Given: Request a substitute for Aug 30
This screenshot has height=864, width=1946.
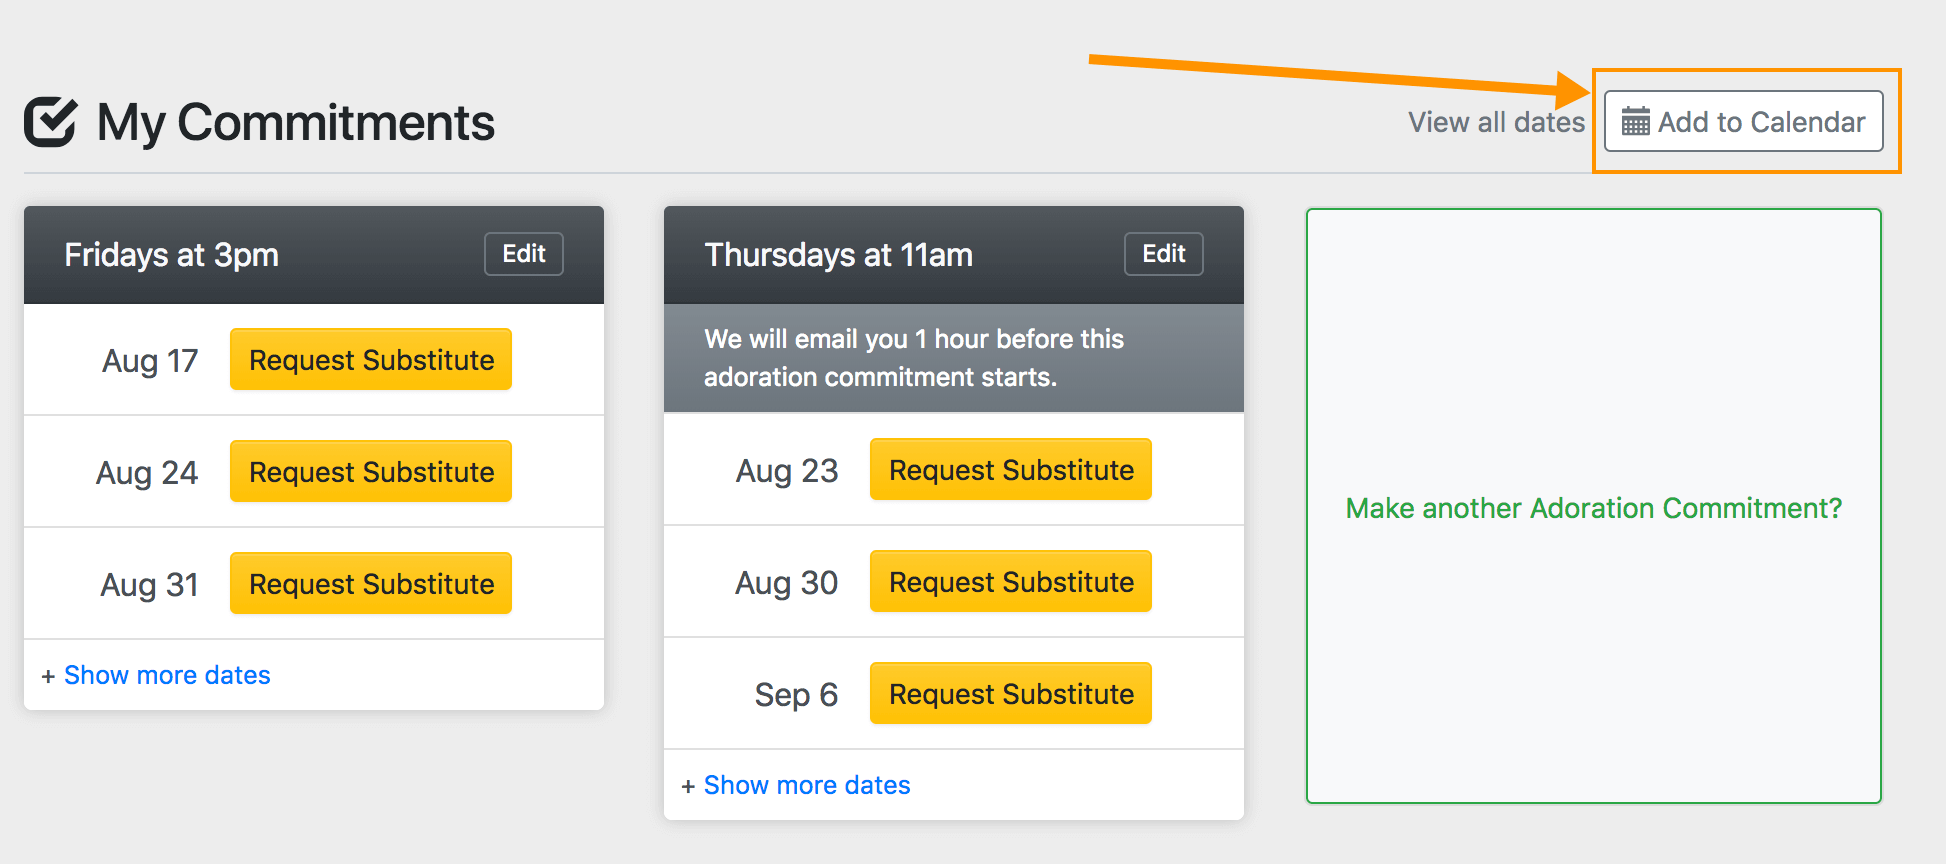Looking at the screenshot, I should (x=1011, y=582).
